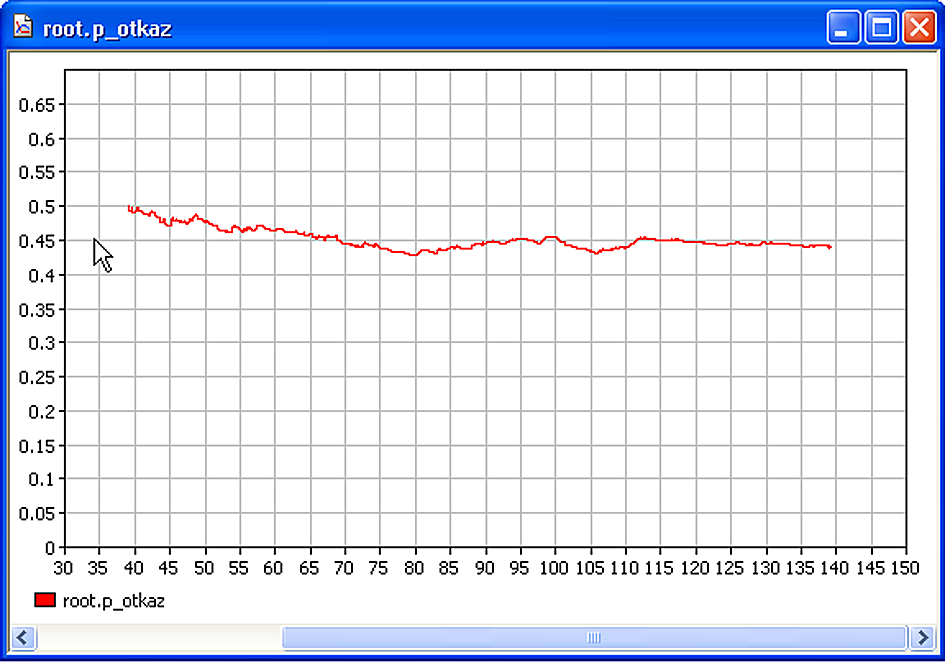Maximize the root.p_otkaz window
This screenshot has height=663, width=945.
[x=881, y=28]
